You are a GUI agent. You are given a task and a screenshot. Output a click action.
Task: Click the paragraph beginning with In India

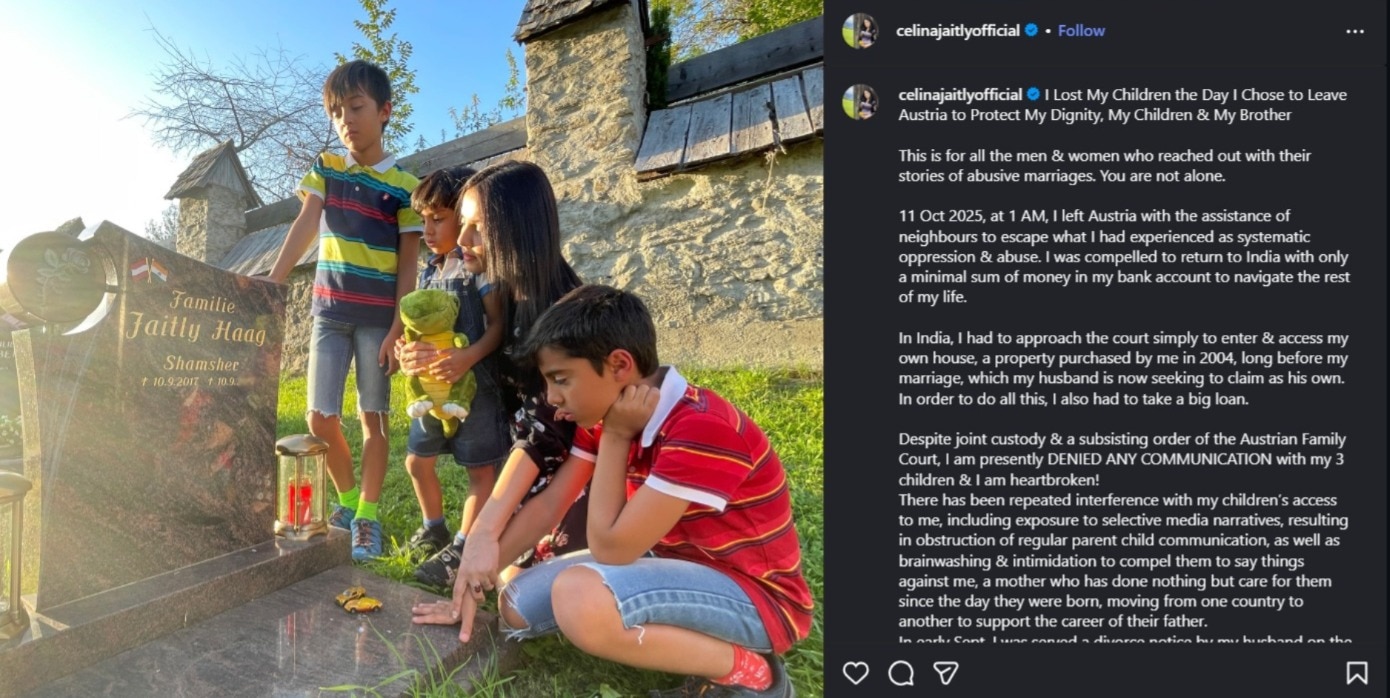coord(1123,369)
